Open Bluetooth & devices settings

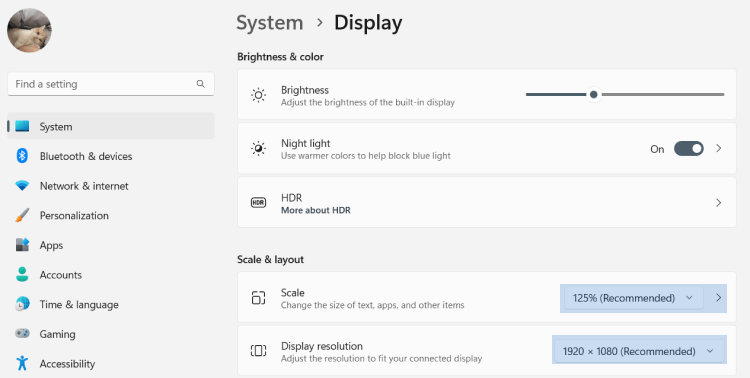point(111,156)
